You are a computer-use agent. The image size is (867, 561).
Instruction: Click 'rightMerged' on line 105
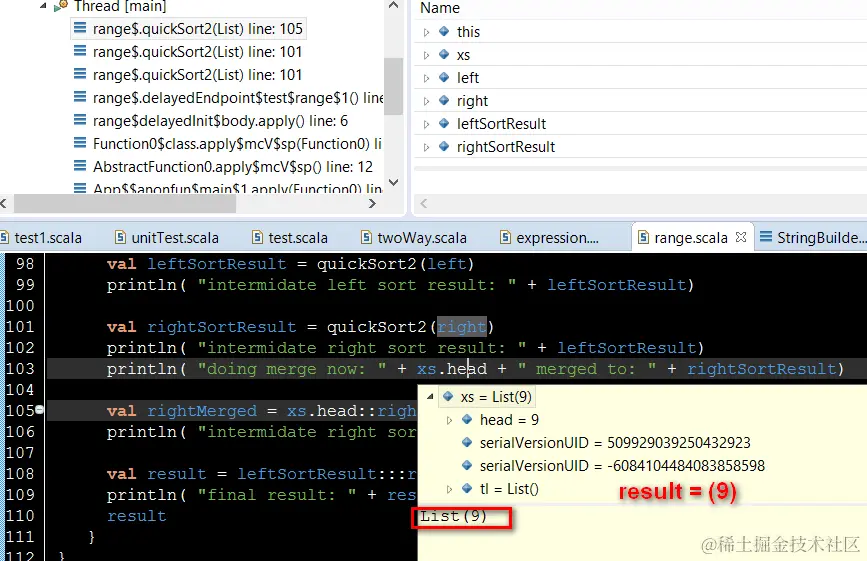(202, 411)
